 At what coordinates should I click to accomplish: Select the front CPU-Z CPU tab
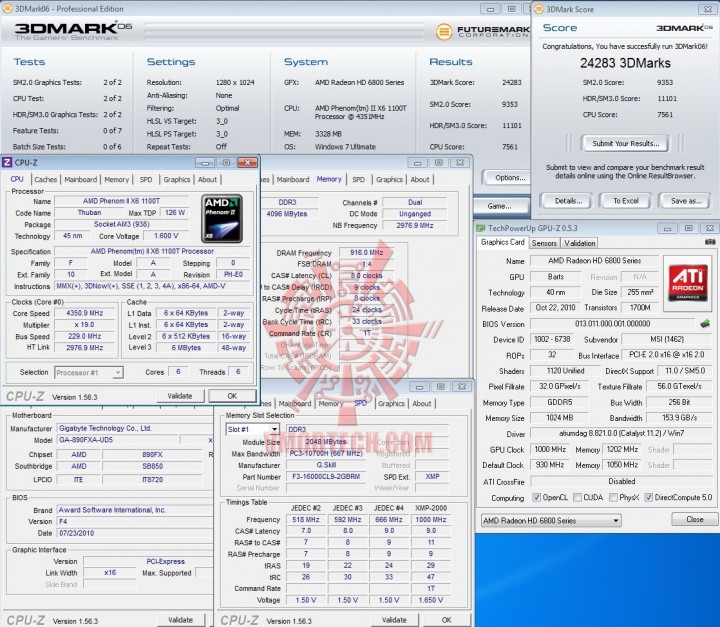pyautogui.click(x=17, y=179)
